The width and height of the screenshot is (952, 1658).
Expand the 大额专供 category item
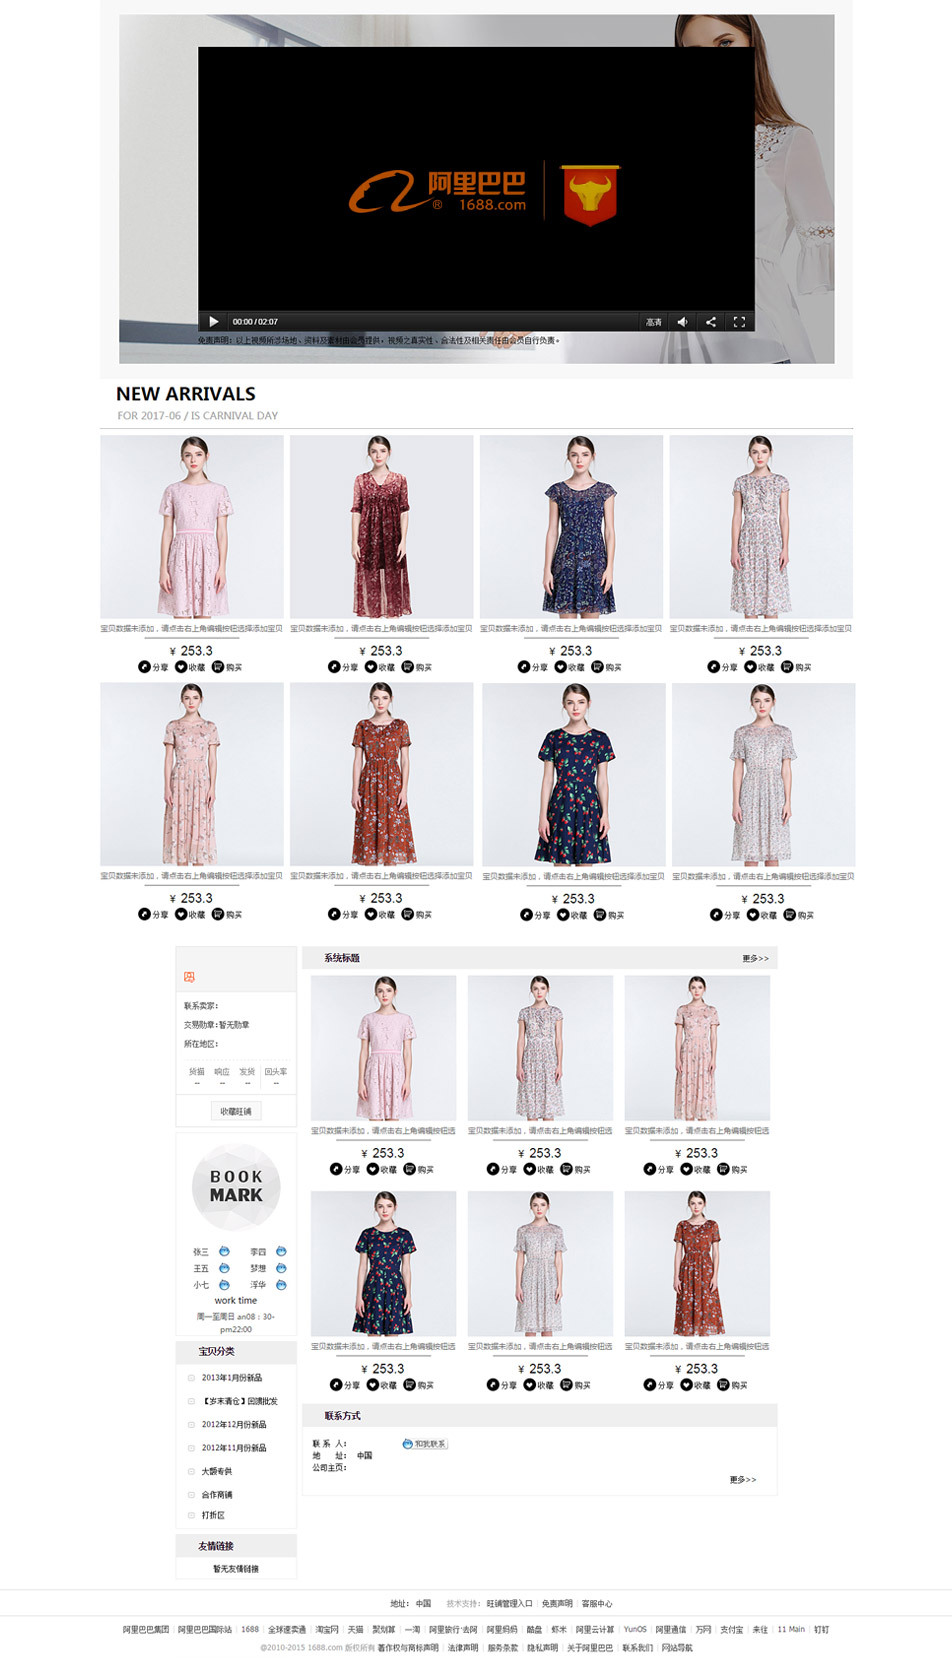(216, 1472)
